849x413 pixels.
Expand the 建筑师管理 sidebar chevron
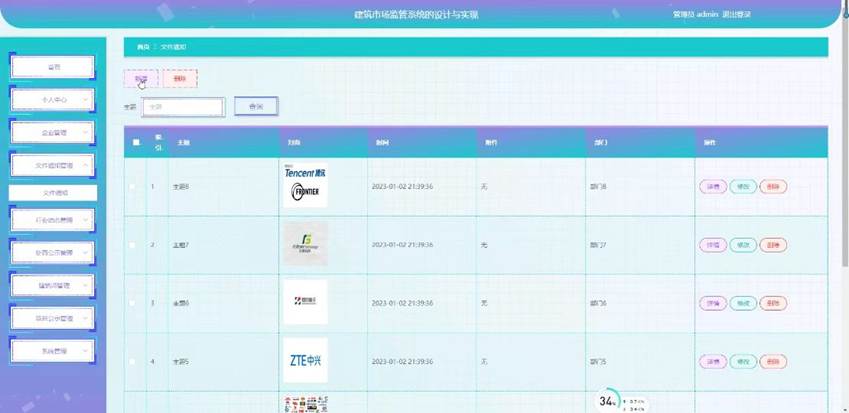pyautogui.click(x=85, y=285)
